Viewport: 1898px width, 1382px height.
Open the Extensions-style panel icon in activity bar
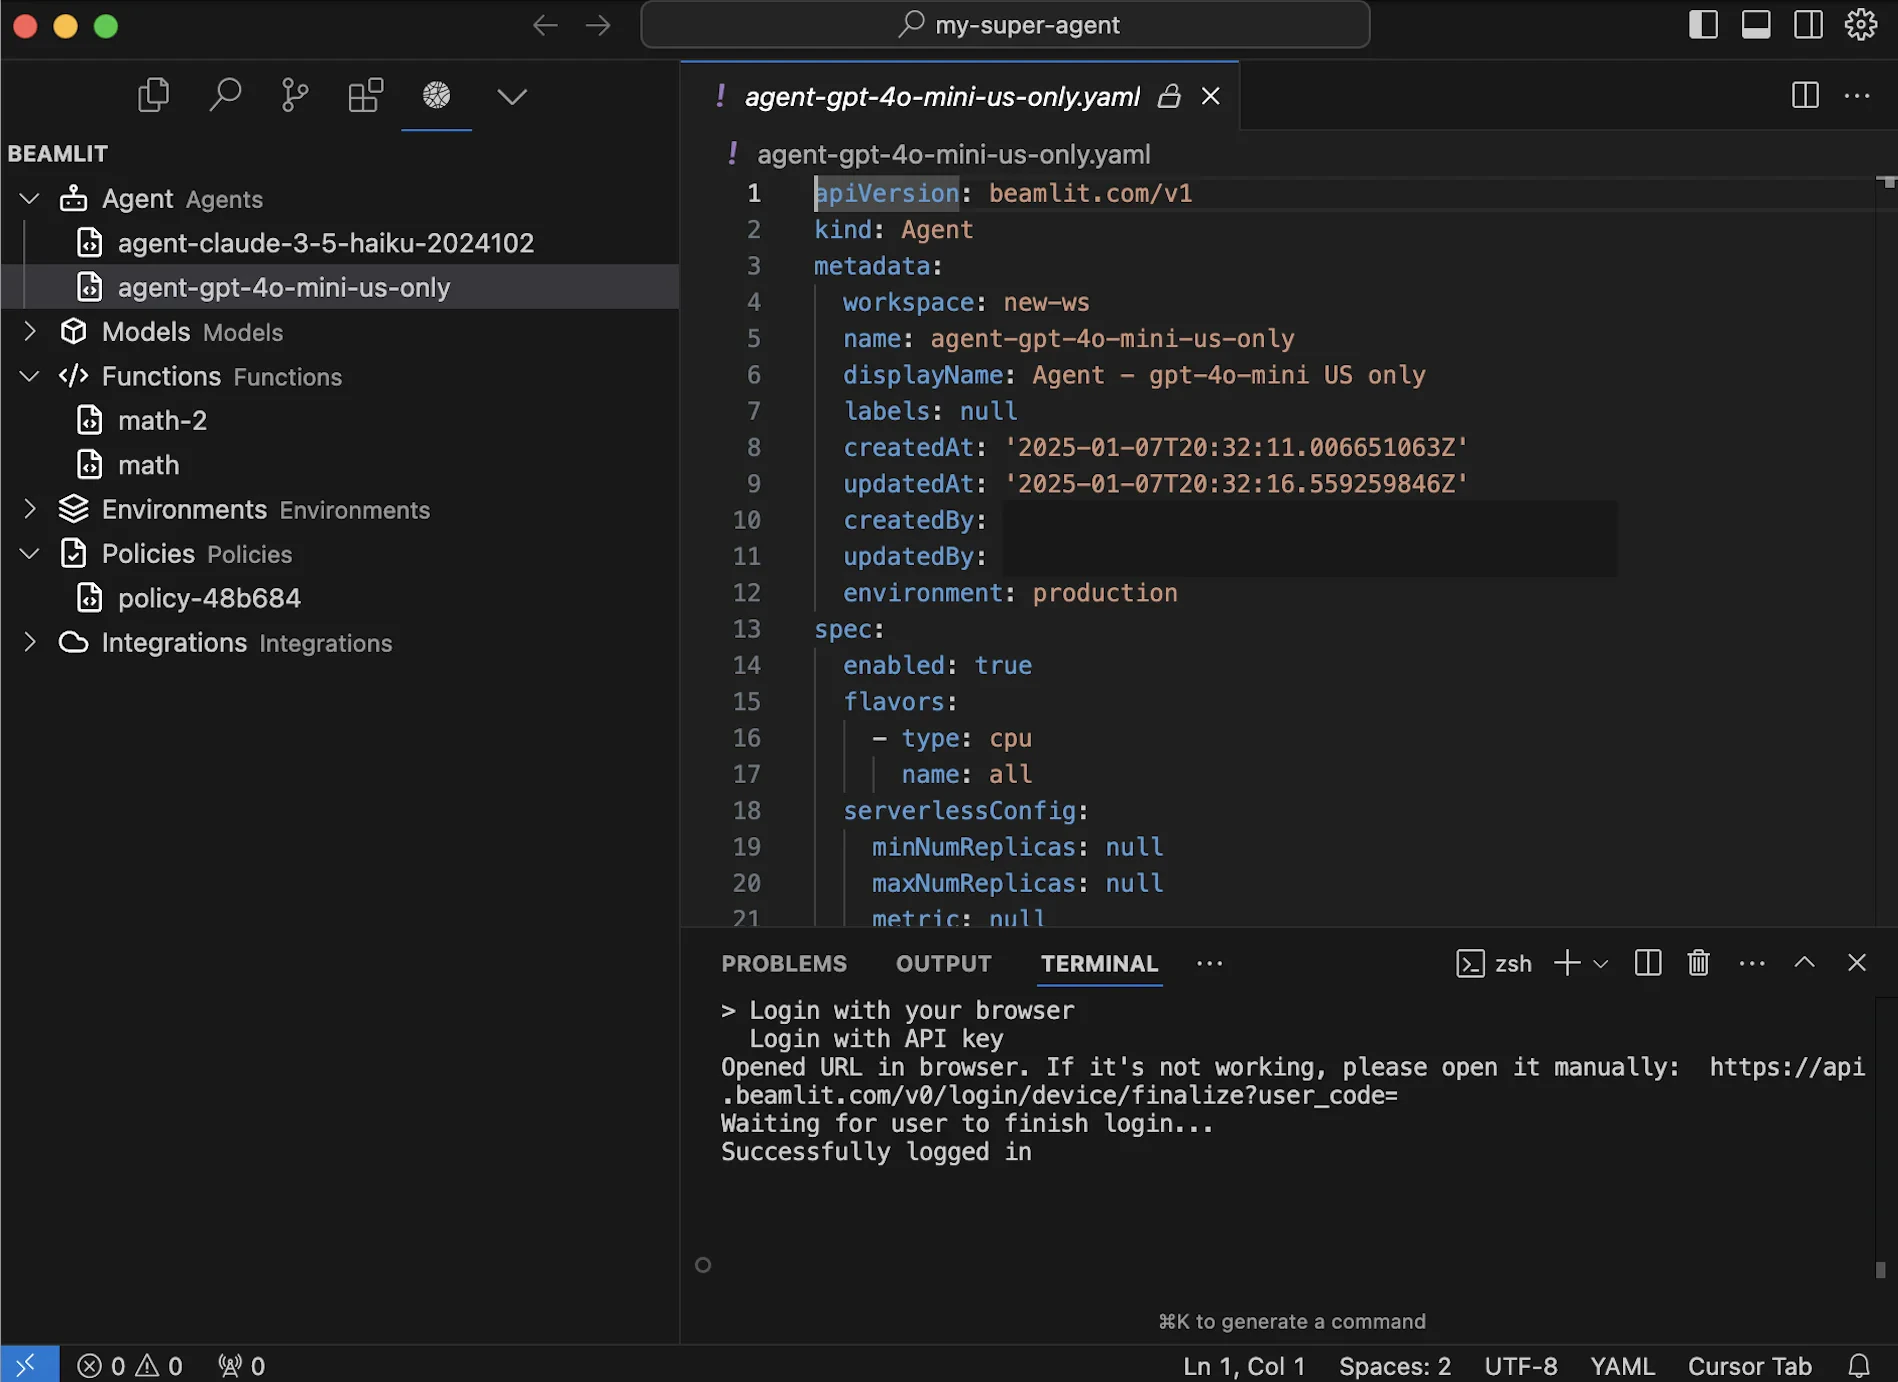point(365,95)
